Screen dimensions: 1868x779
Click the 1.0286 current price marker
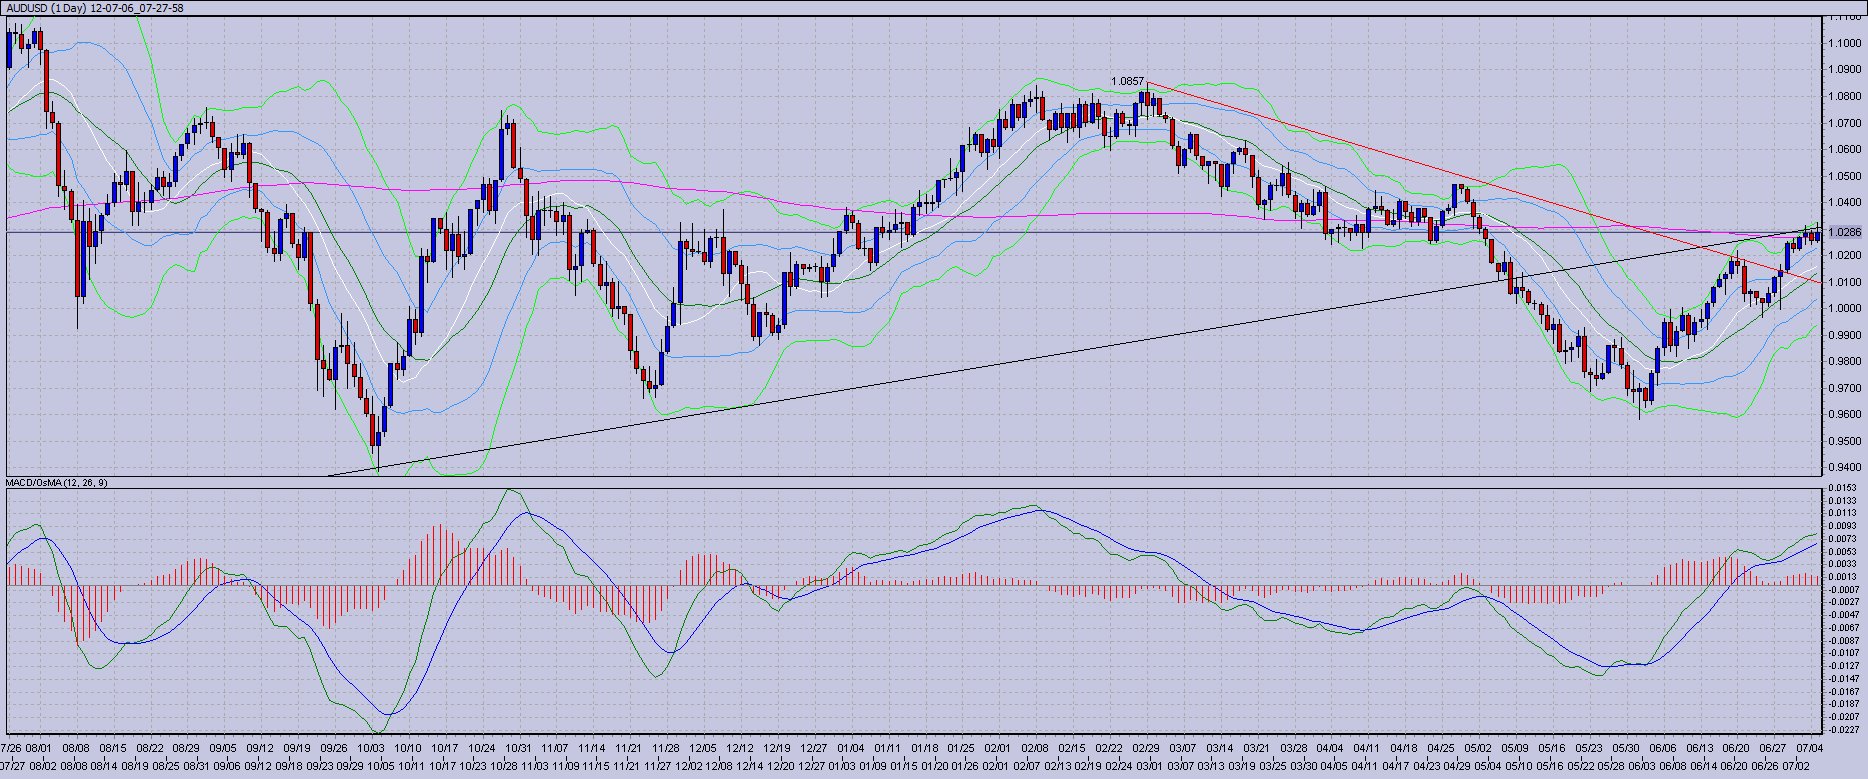pyautogui.click(x=1844, y=232)
